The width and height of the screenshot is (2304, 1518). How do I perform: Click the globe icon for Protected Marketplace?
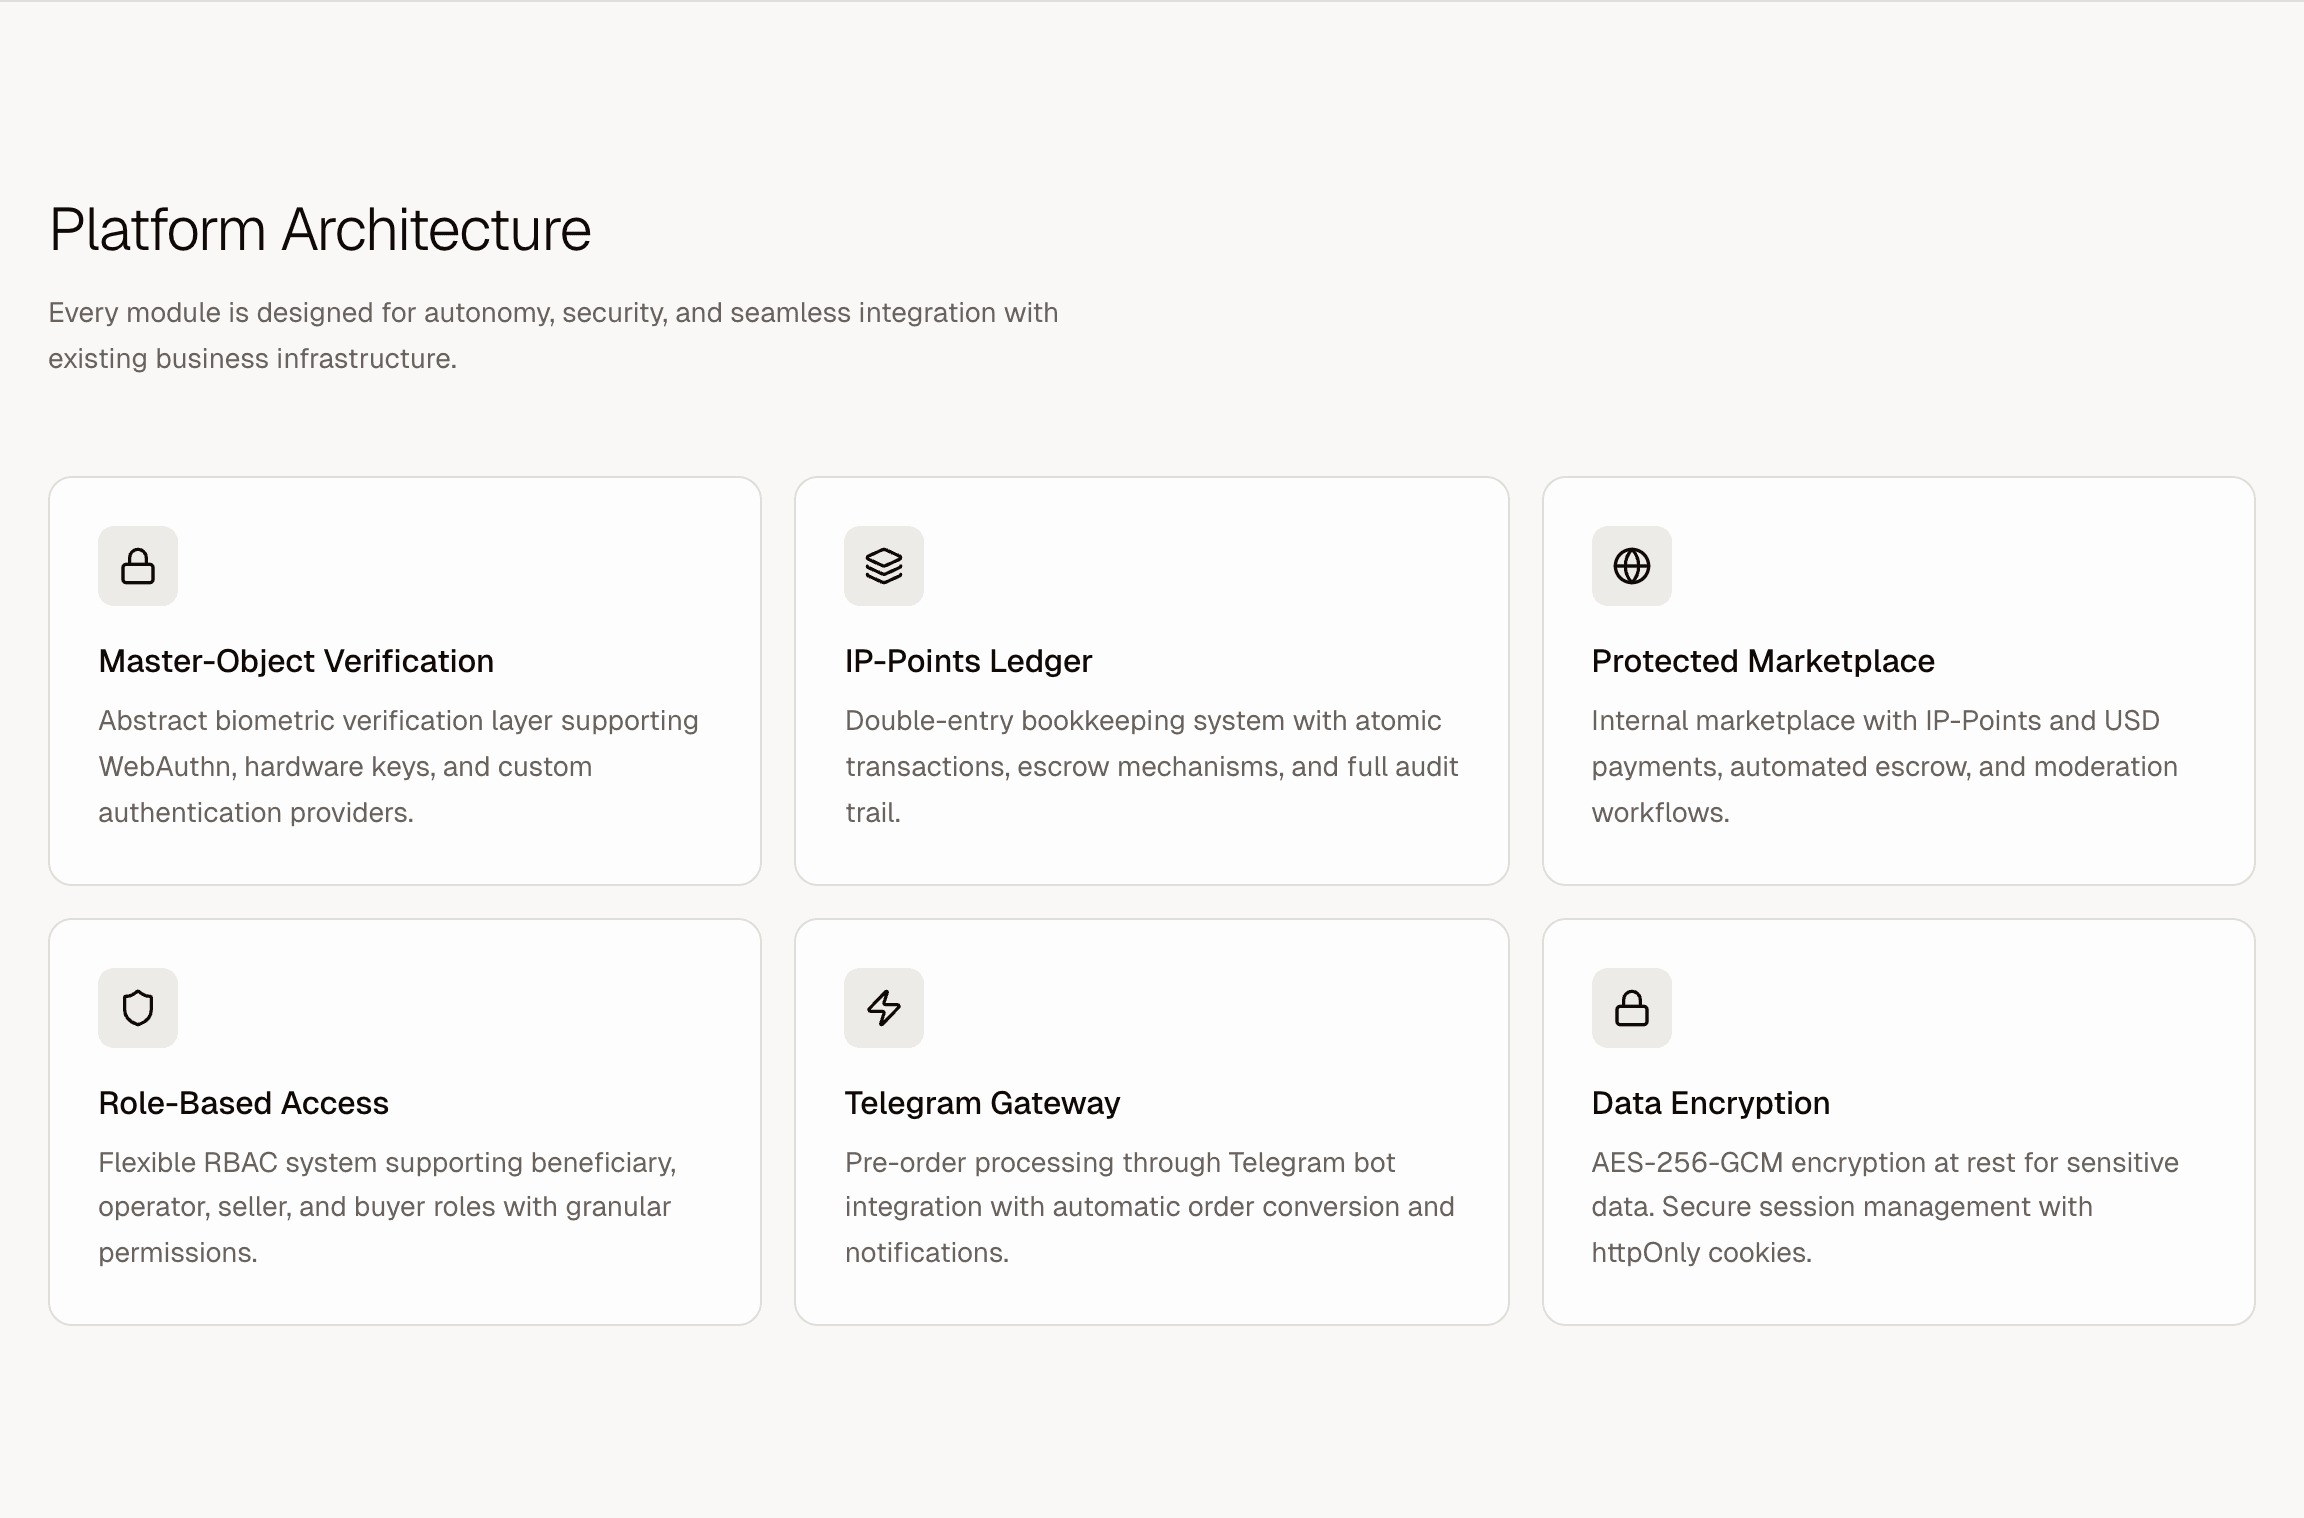coord(1632,566)
